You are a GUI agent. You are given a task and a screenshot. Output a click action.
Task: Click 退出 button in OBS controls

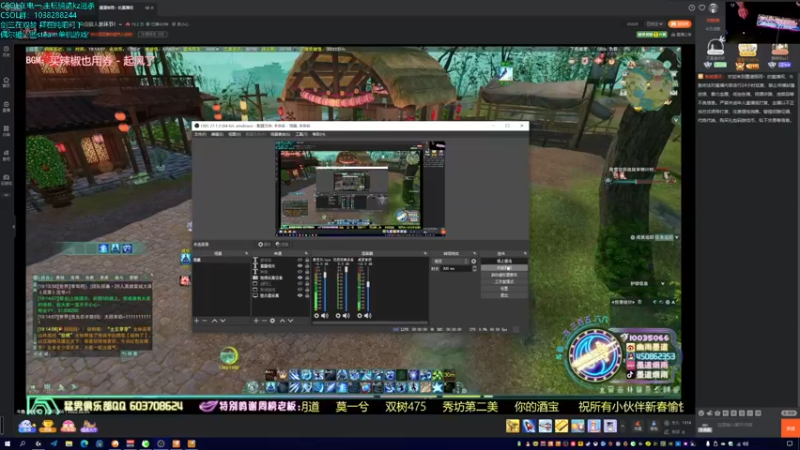504,295
